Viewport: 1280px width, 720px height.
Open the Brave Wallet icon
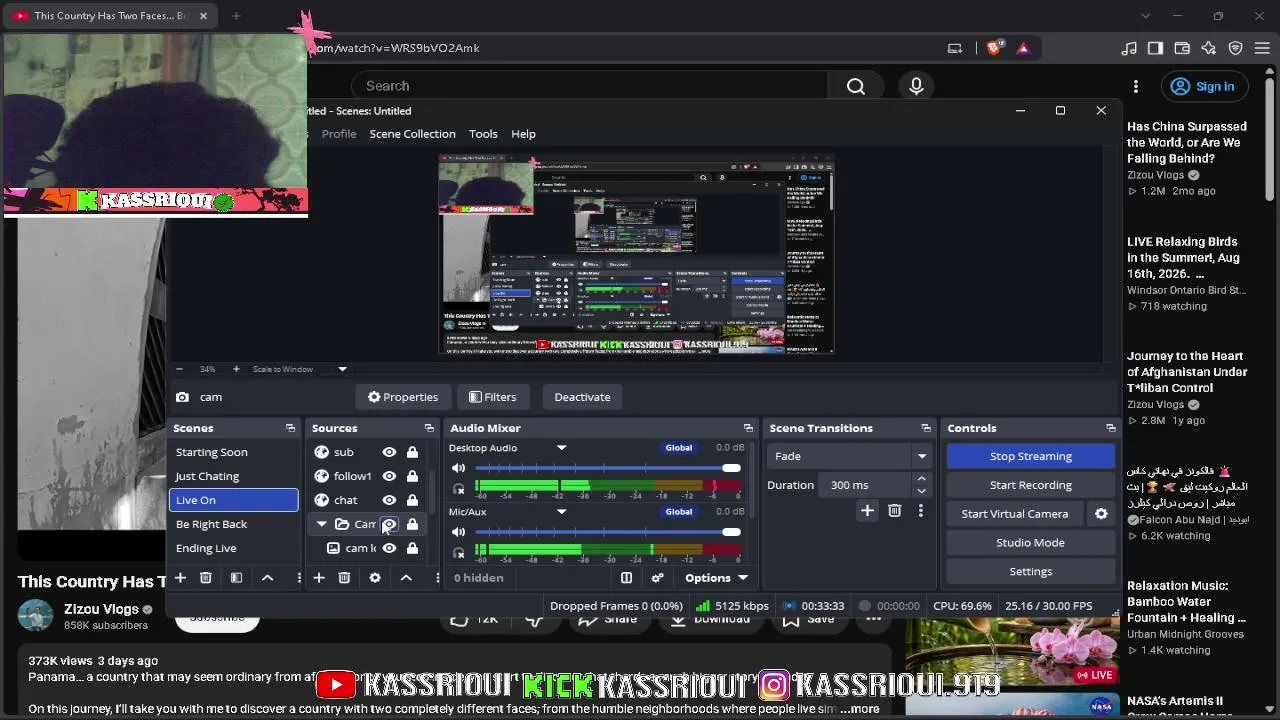[1182, 48]
